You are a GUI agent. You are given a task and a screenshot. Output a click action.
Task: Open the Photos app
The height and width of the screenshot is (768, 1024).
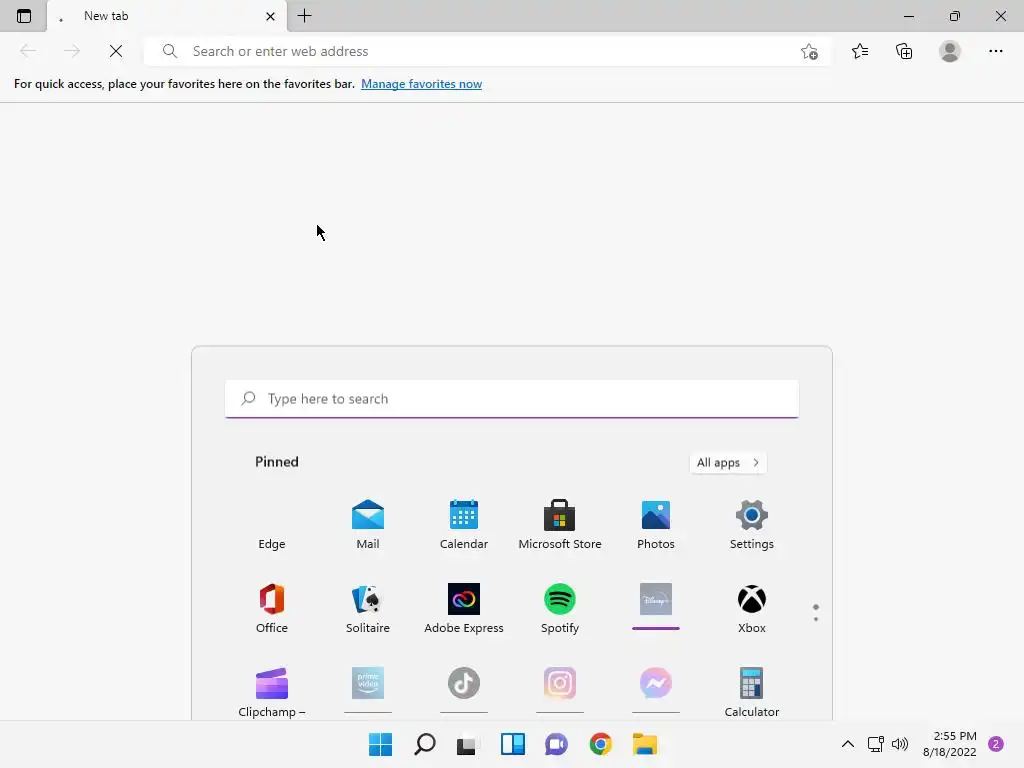[x=656, y=525]
